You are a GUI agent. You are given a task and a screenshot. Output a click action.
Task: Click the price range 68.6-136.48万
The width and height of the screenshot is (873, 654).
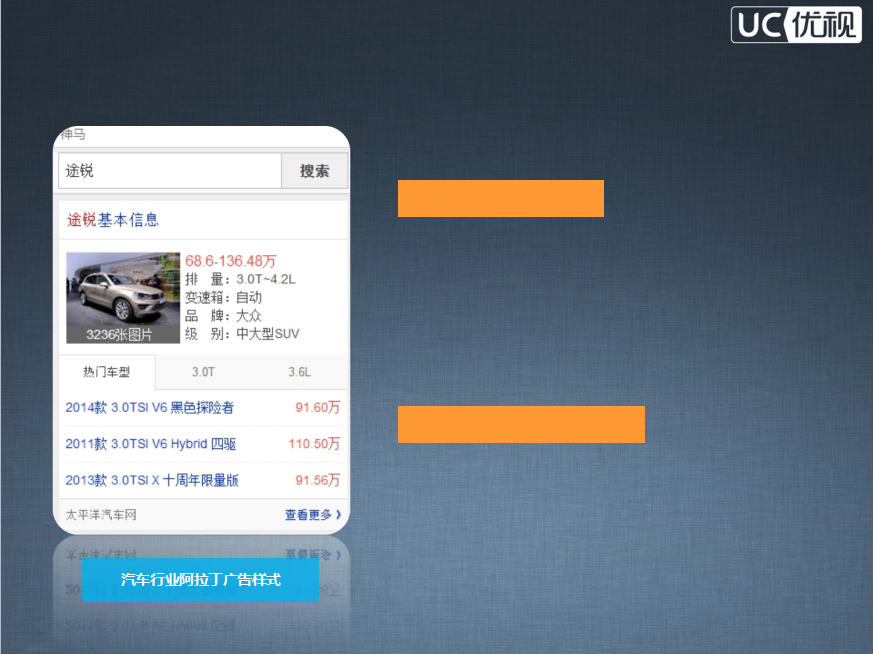coord(230,260)
